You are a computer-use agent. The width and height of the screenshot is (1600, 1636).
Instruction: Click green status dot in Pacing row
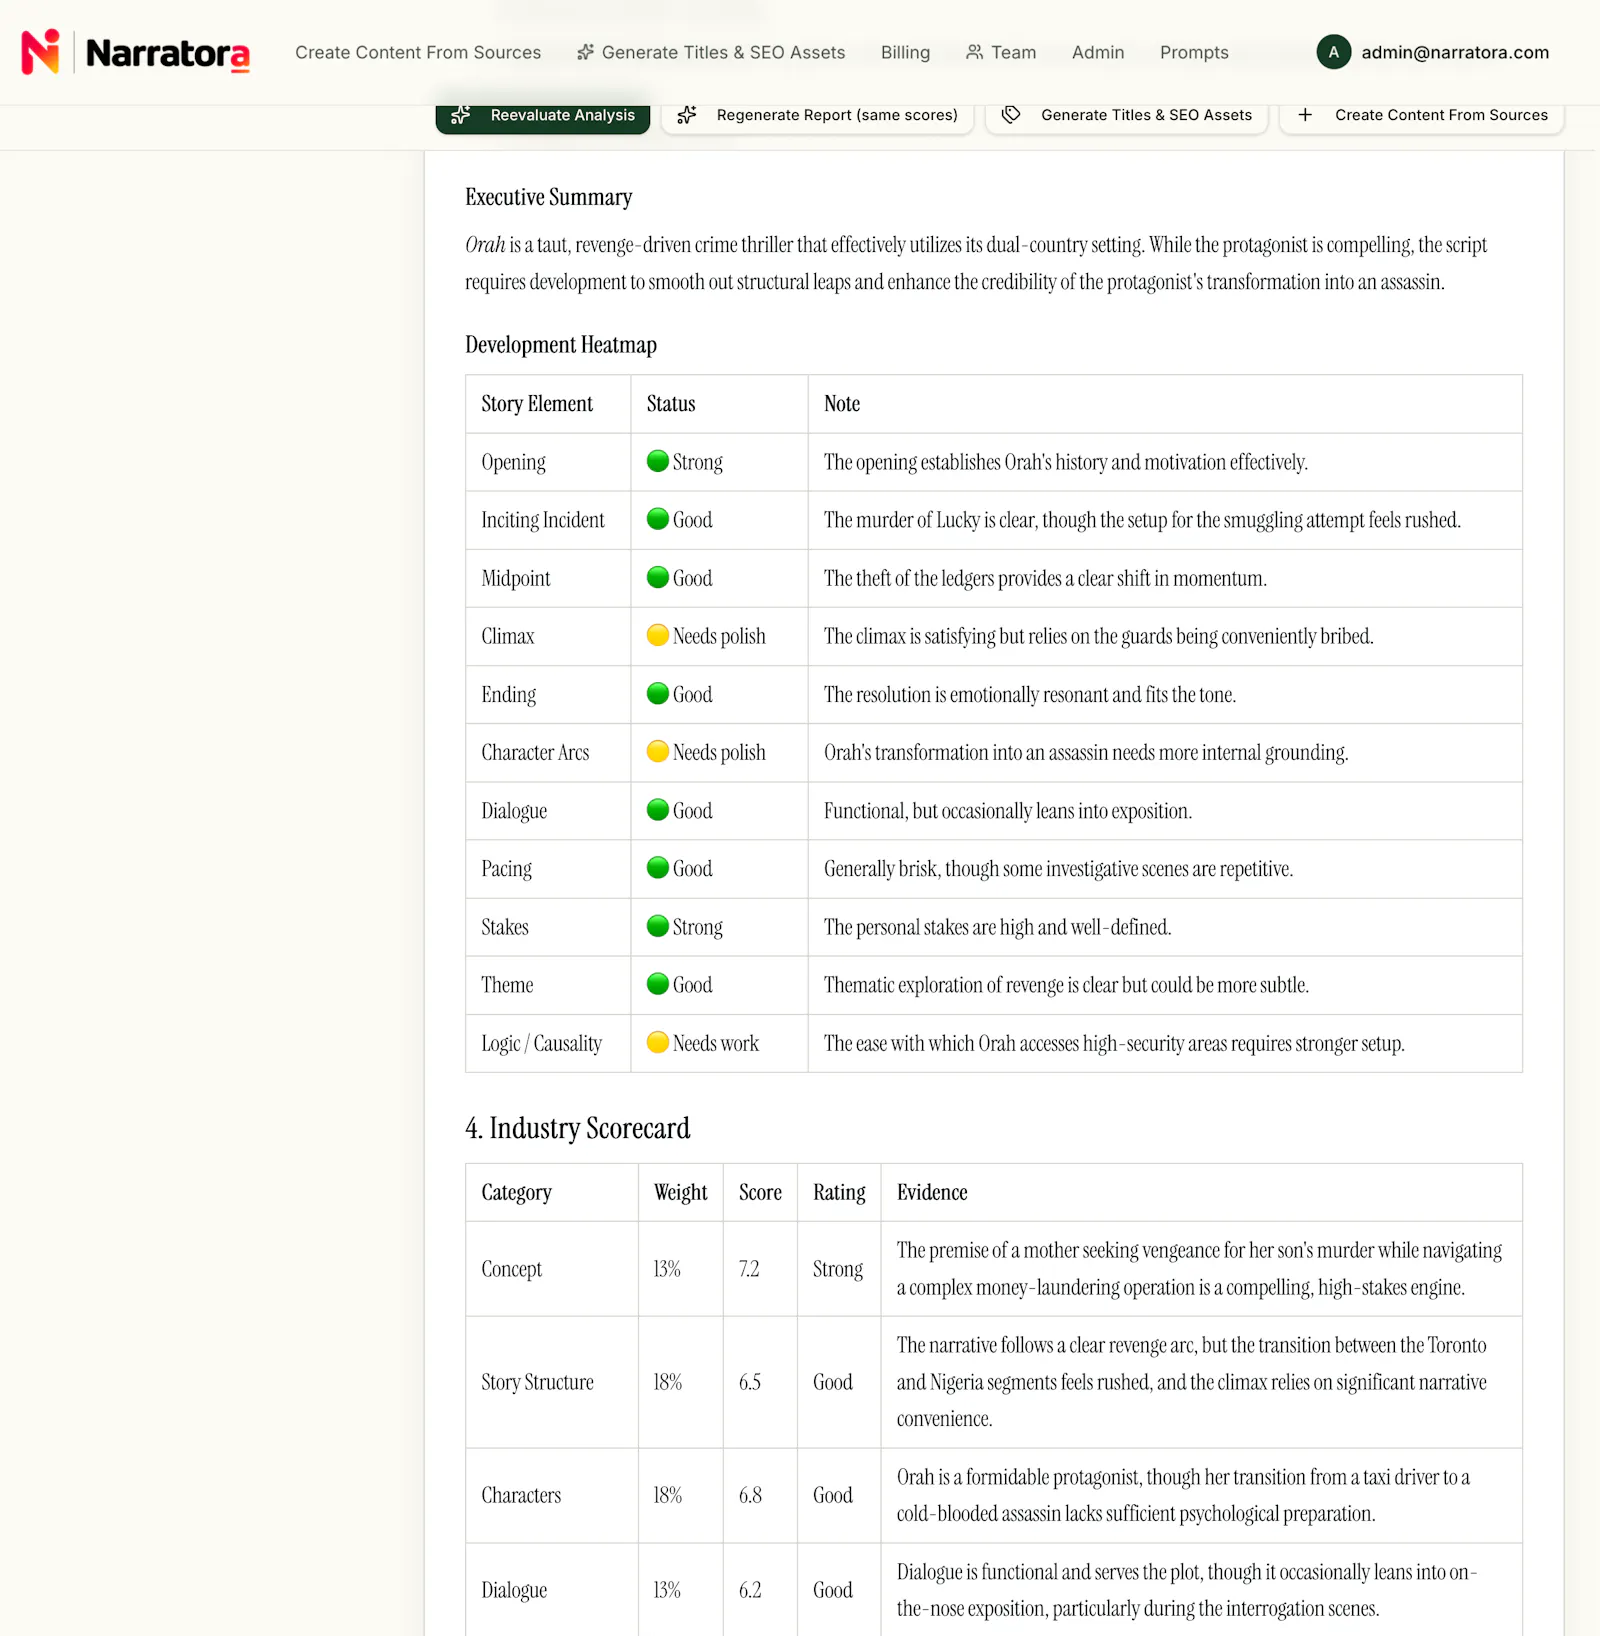(657, 867)
